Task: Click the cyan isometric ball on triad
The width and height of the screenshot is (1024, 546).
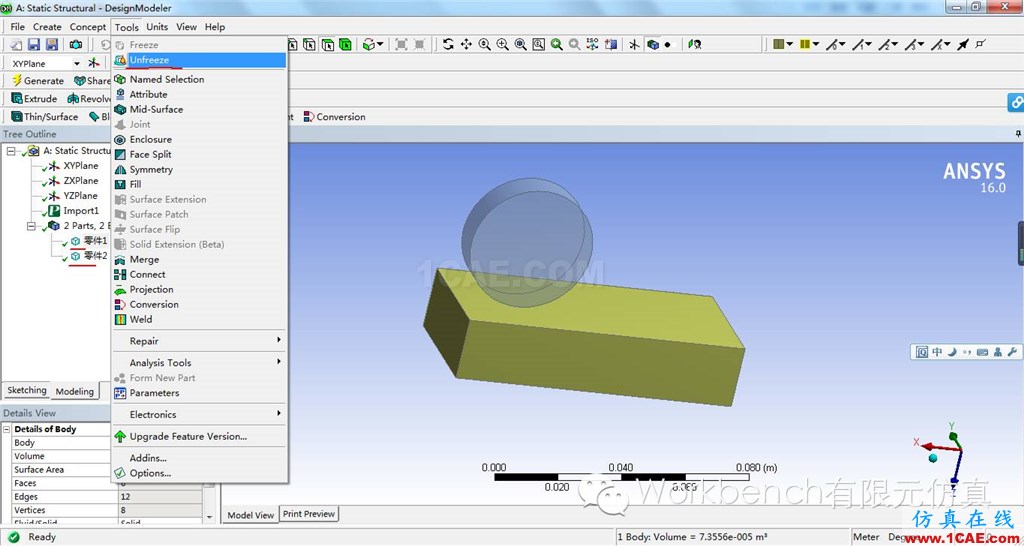Action: pyautogui.click(x=933, y=458)
